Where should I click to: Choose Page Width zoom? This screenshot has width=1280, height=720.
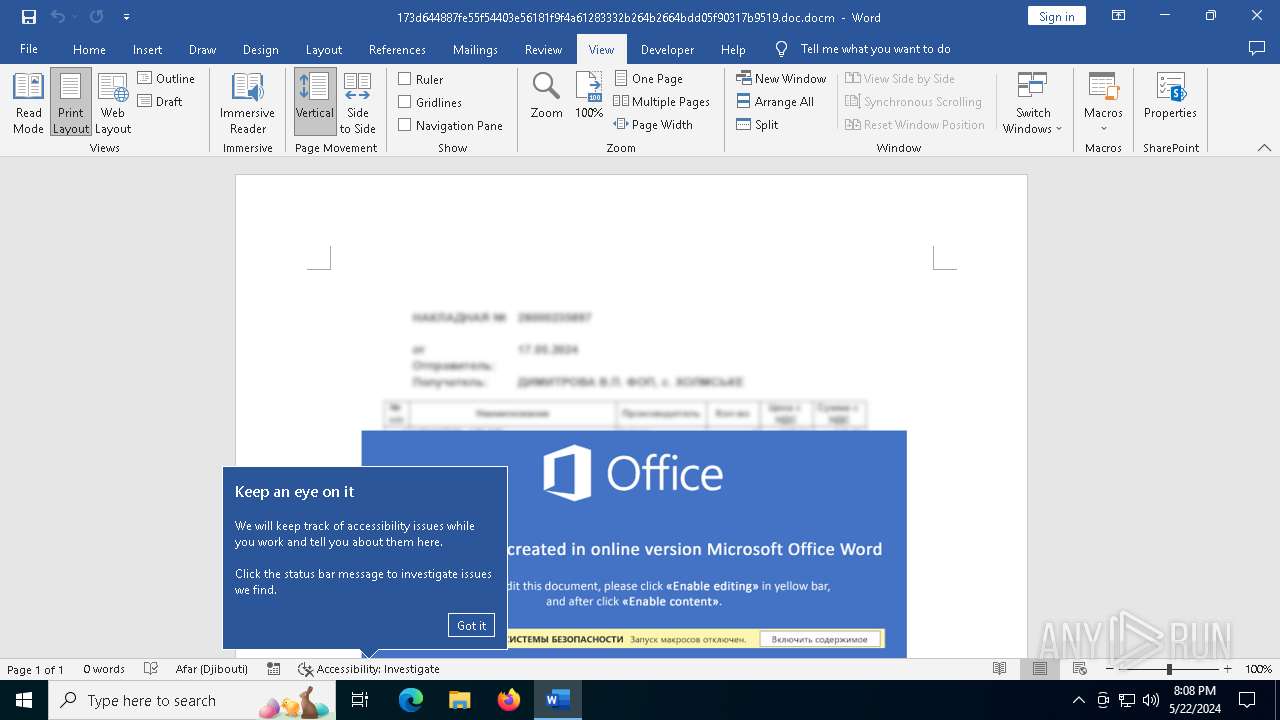click(653, 124)
